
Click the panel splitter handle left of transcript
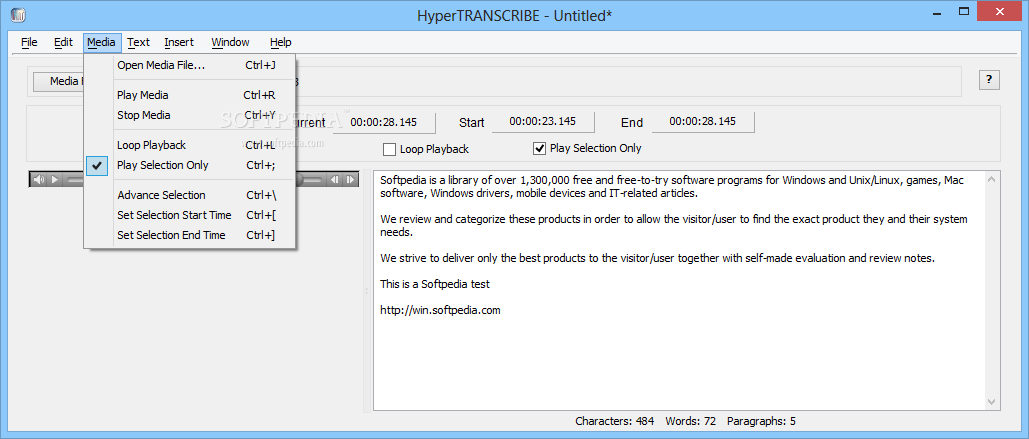366,291
